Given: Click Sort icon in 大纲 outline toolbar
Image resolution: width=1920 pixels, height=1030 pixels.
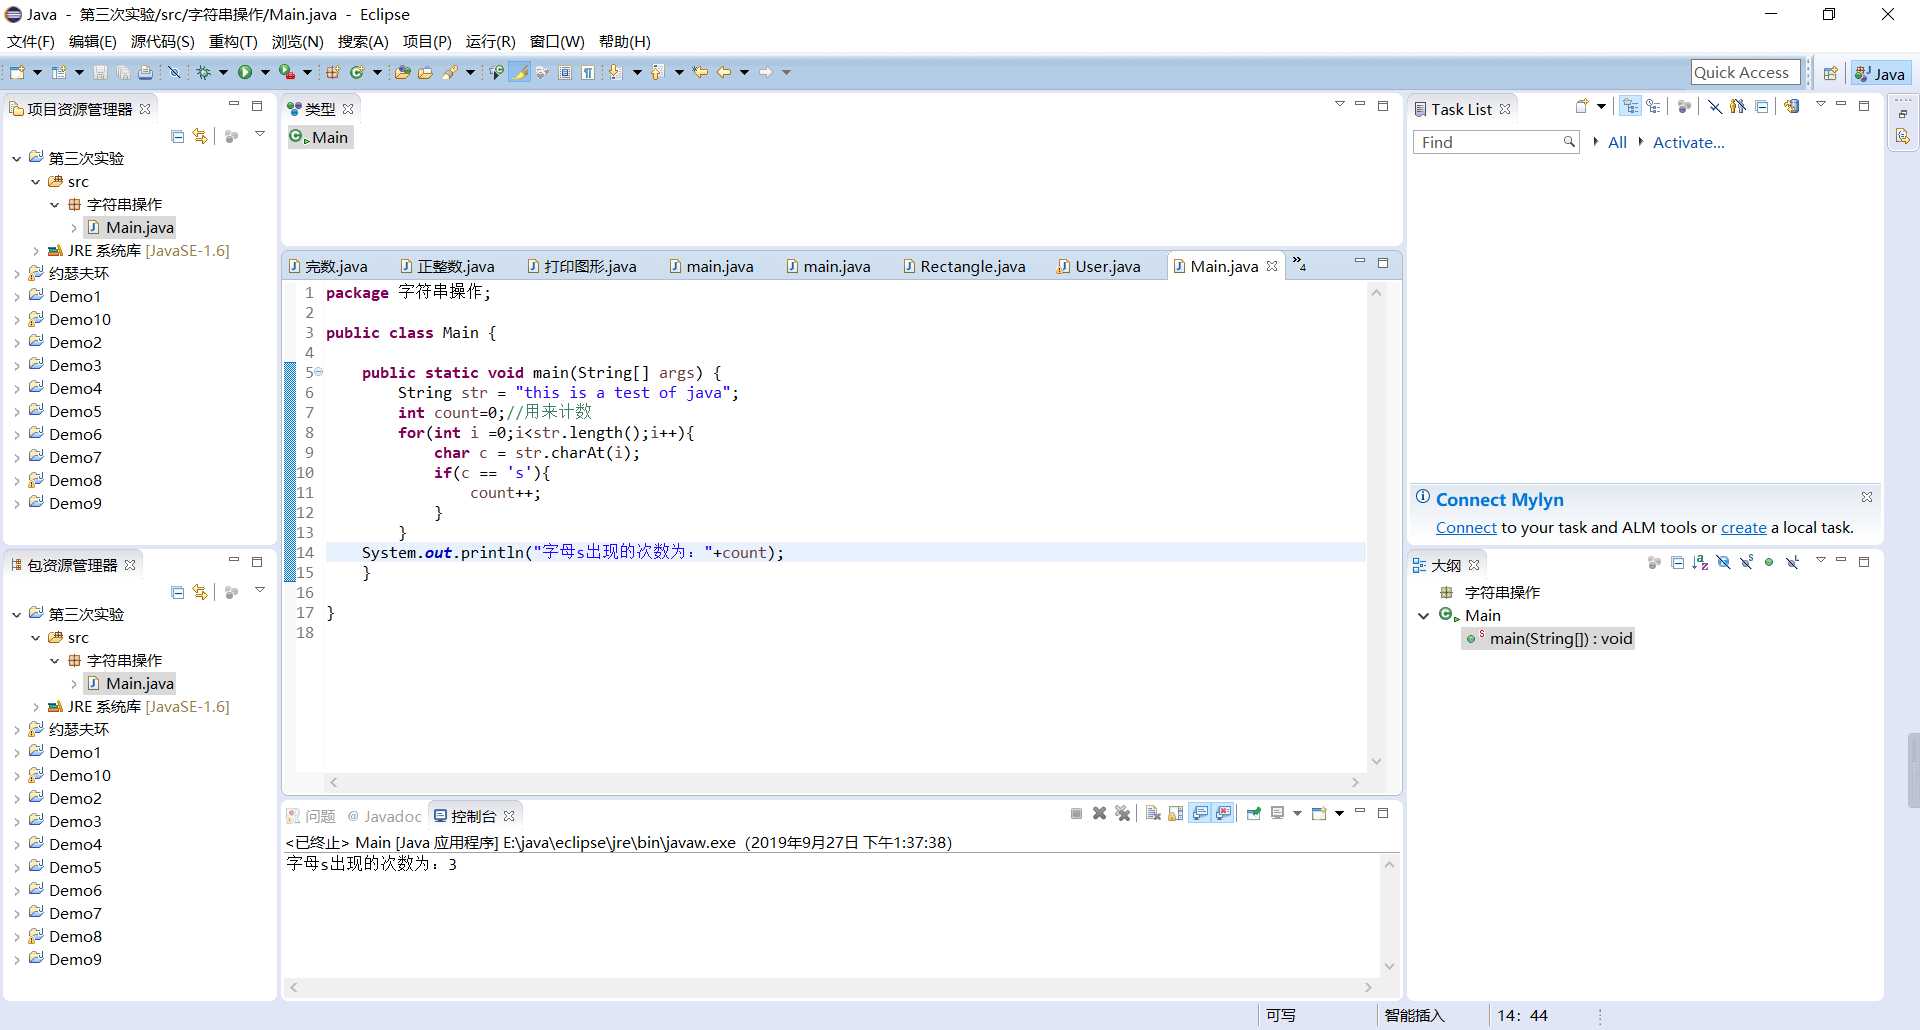Looking at the screenshot, I should click(1700, 563).
